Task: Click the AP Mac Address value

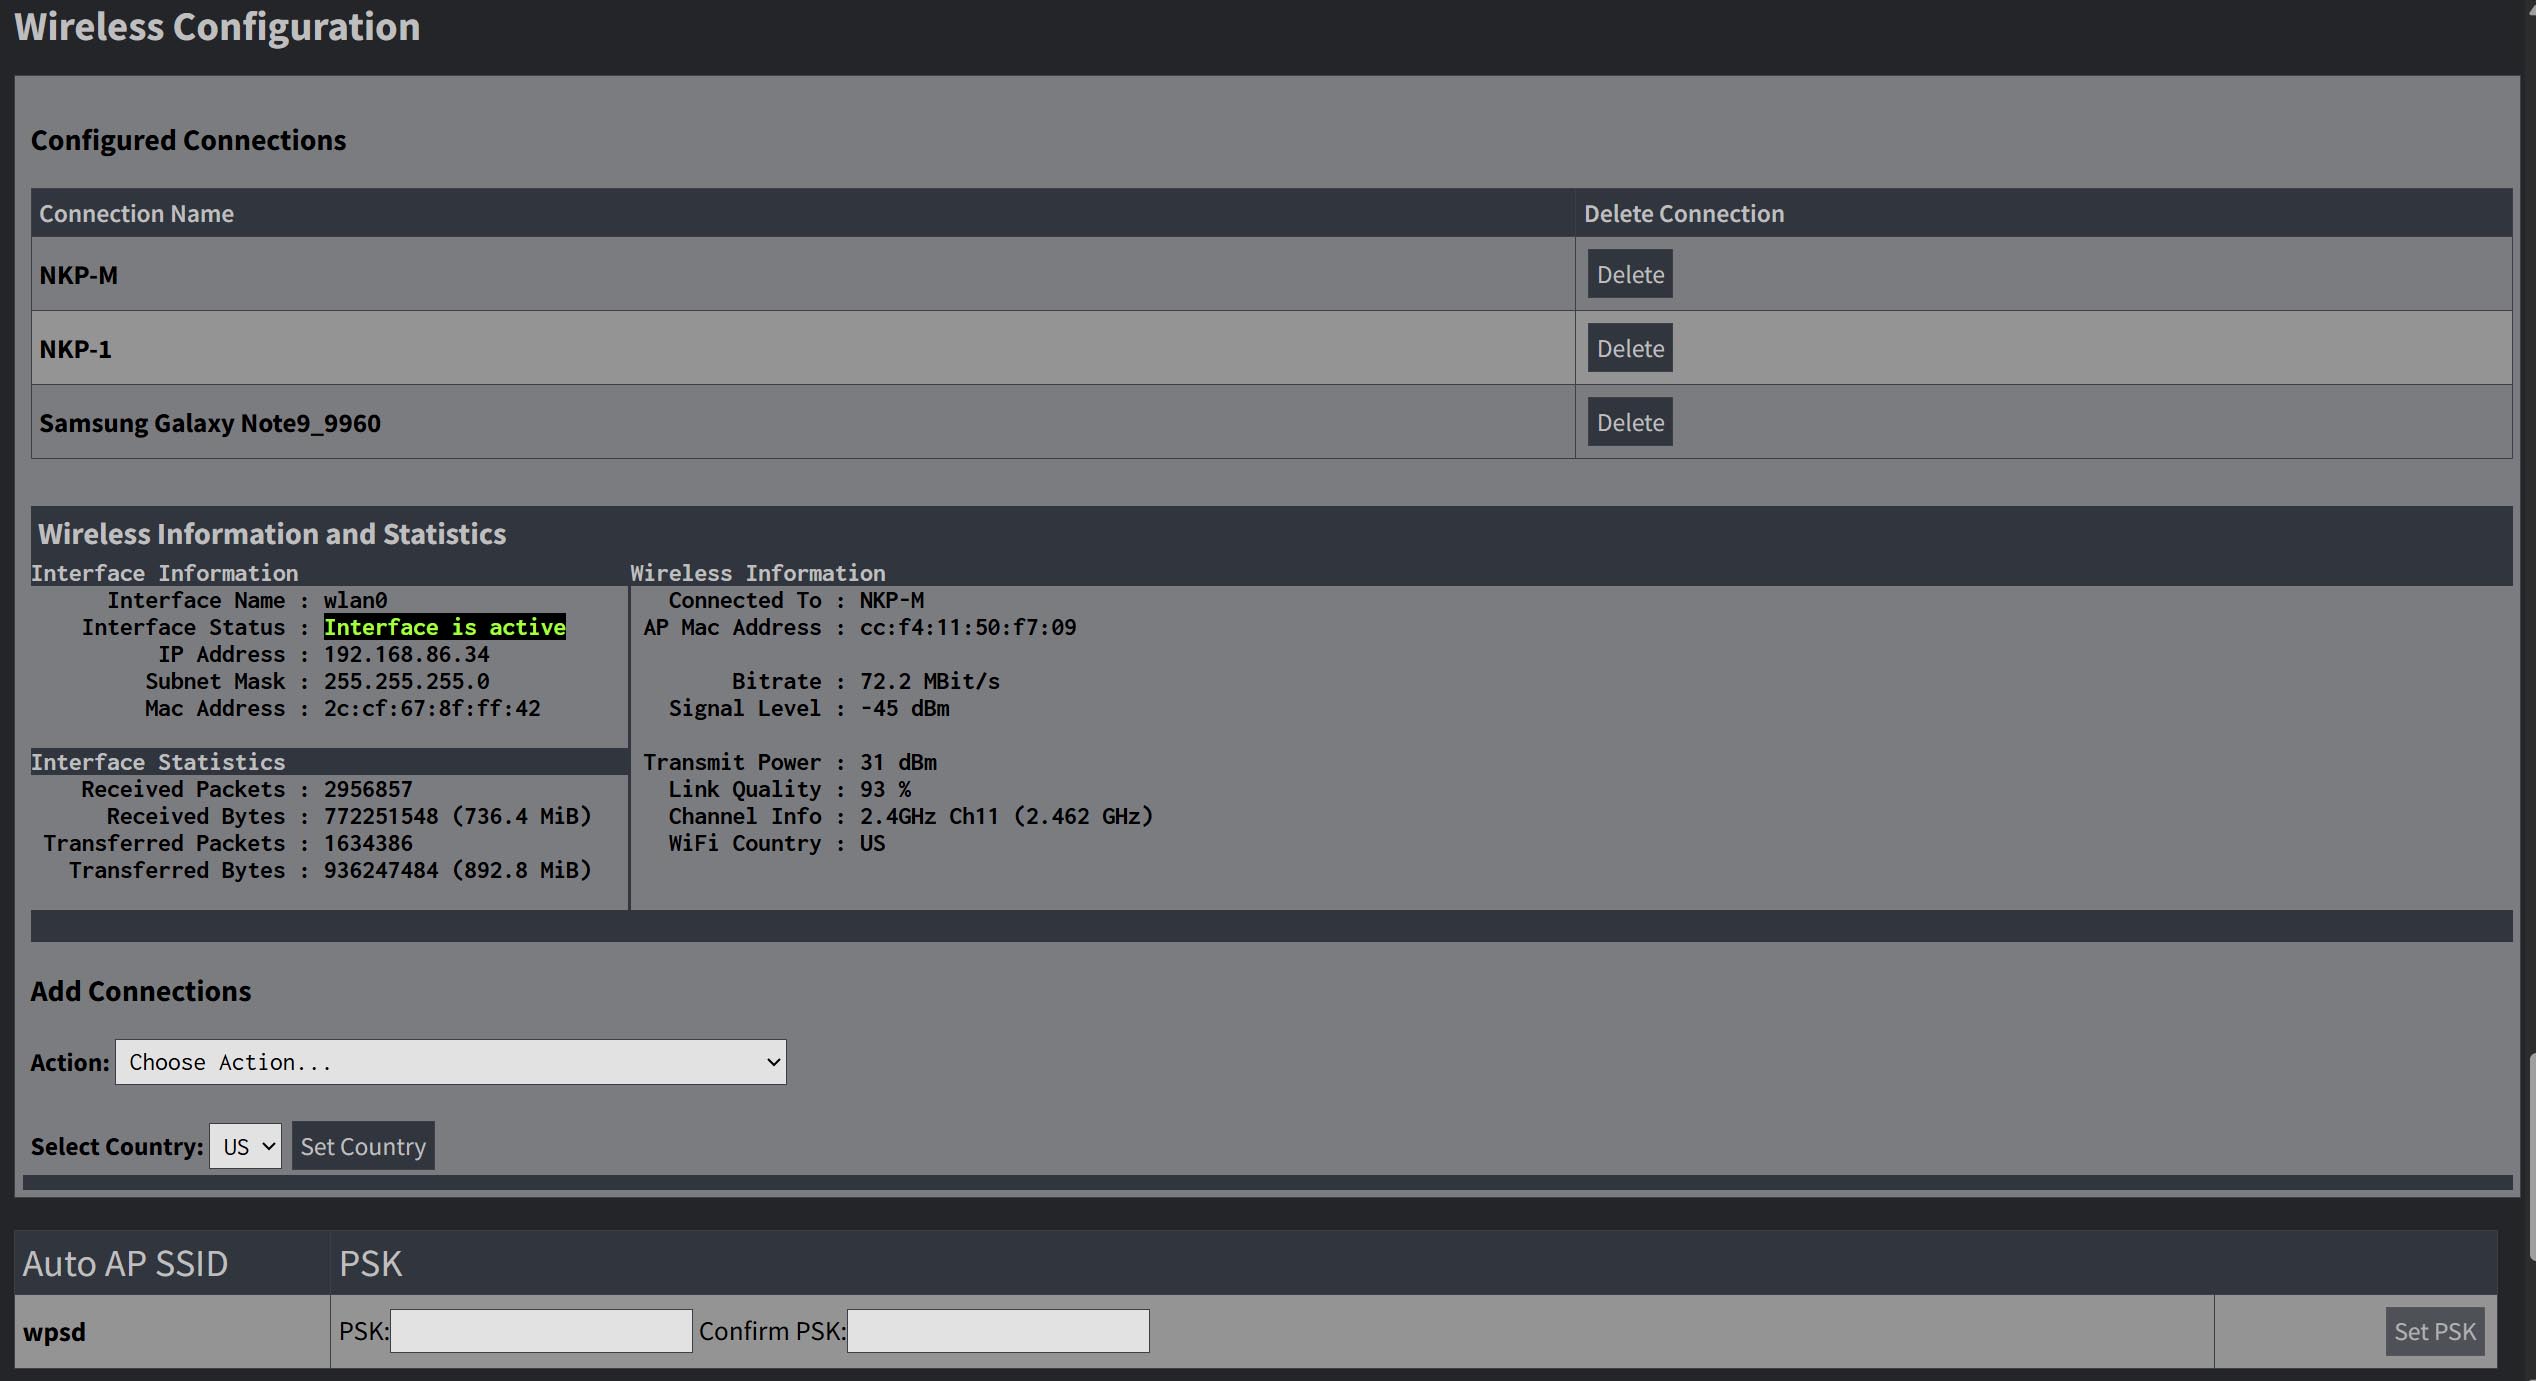Action: (967, 627)
